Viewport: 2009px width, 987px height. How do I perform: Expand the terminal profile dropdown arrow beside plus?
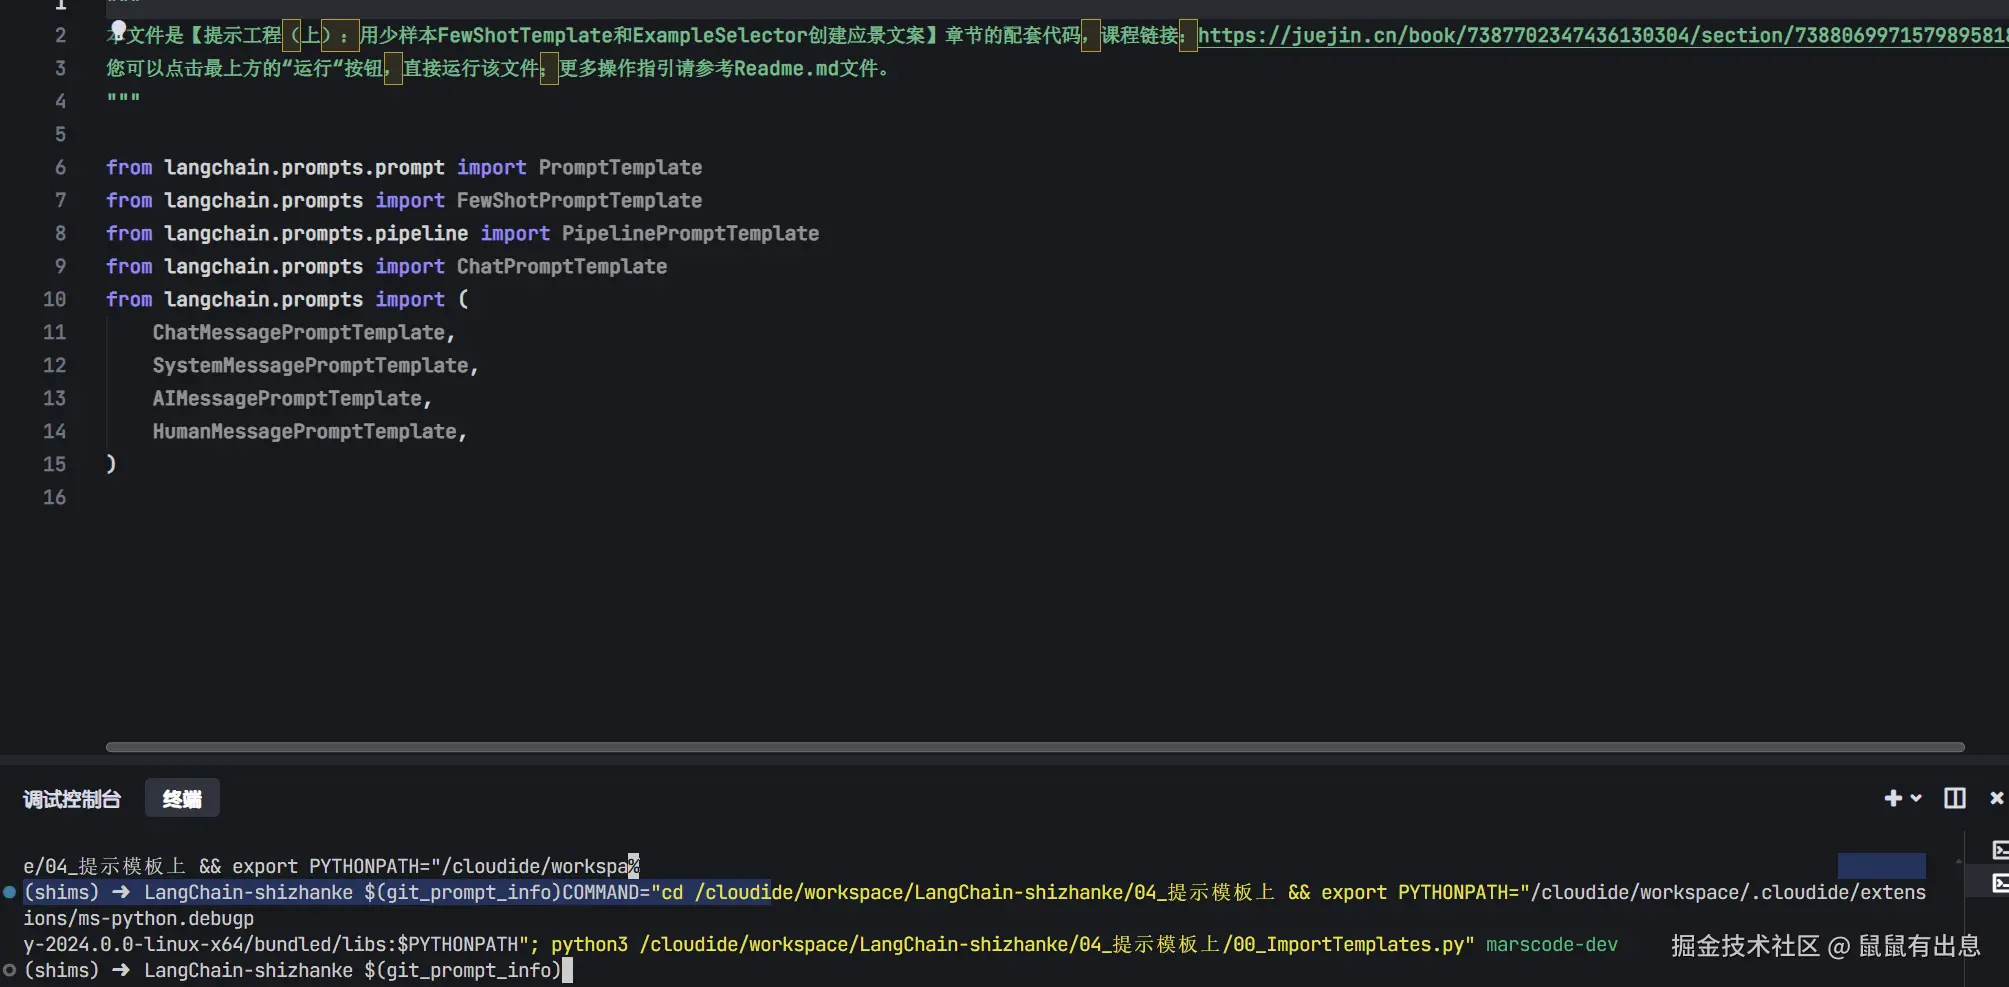(x=1916, y=798)
